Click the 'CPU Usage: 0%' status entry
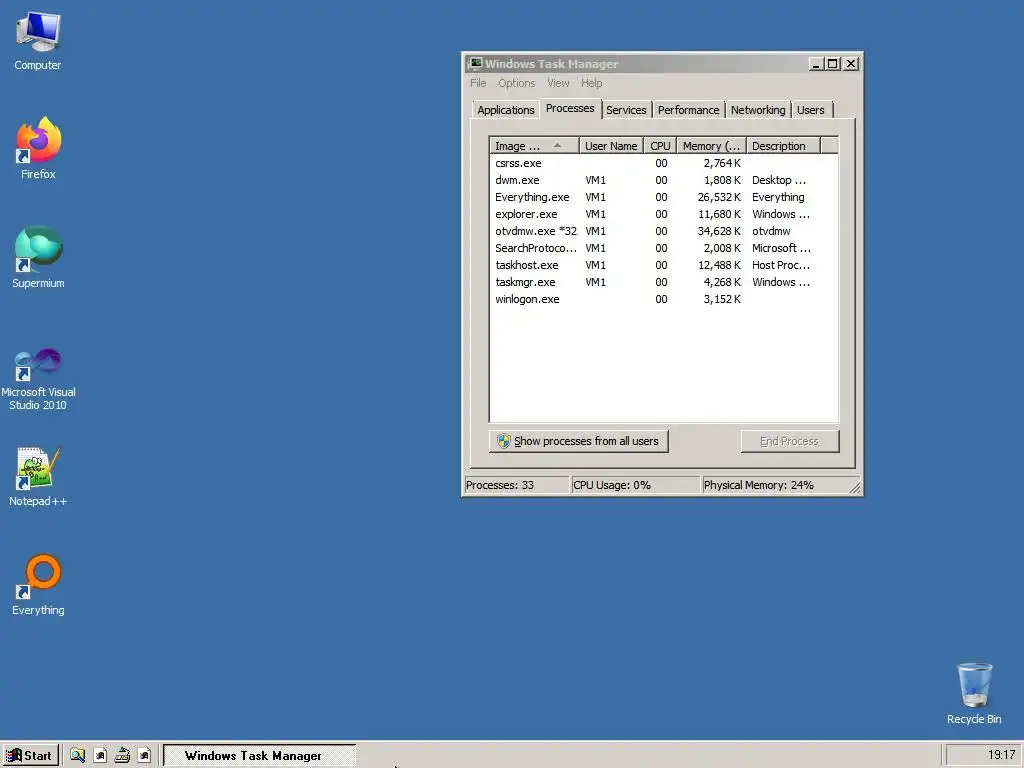 tap(635, 485)
